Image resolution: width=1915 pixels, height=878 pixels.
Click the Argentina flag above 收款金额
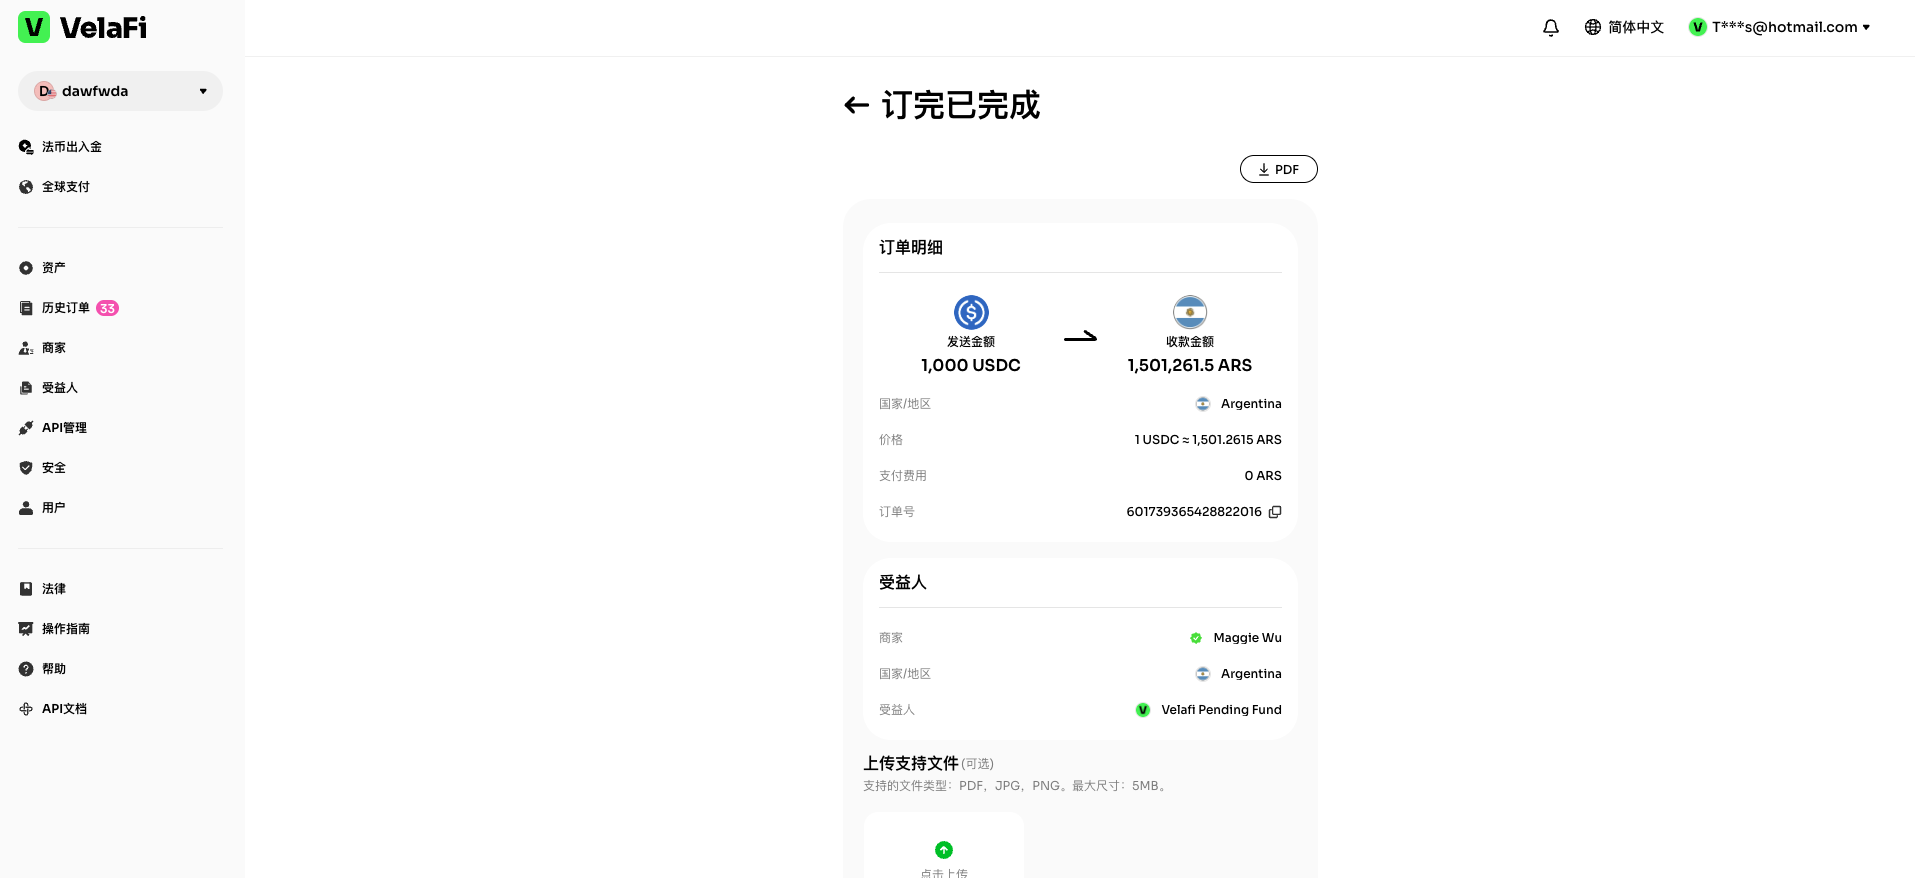1189,312
